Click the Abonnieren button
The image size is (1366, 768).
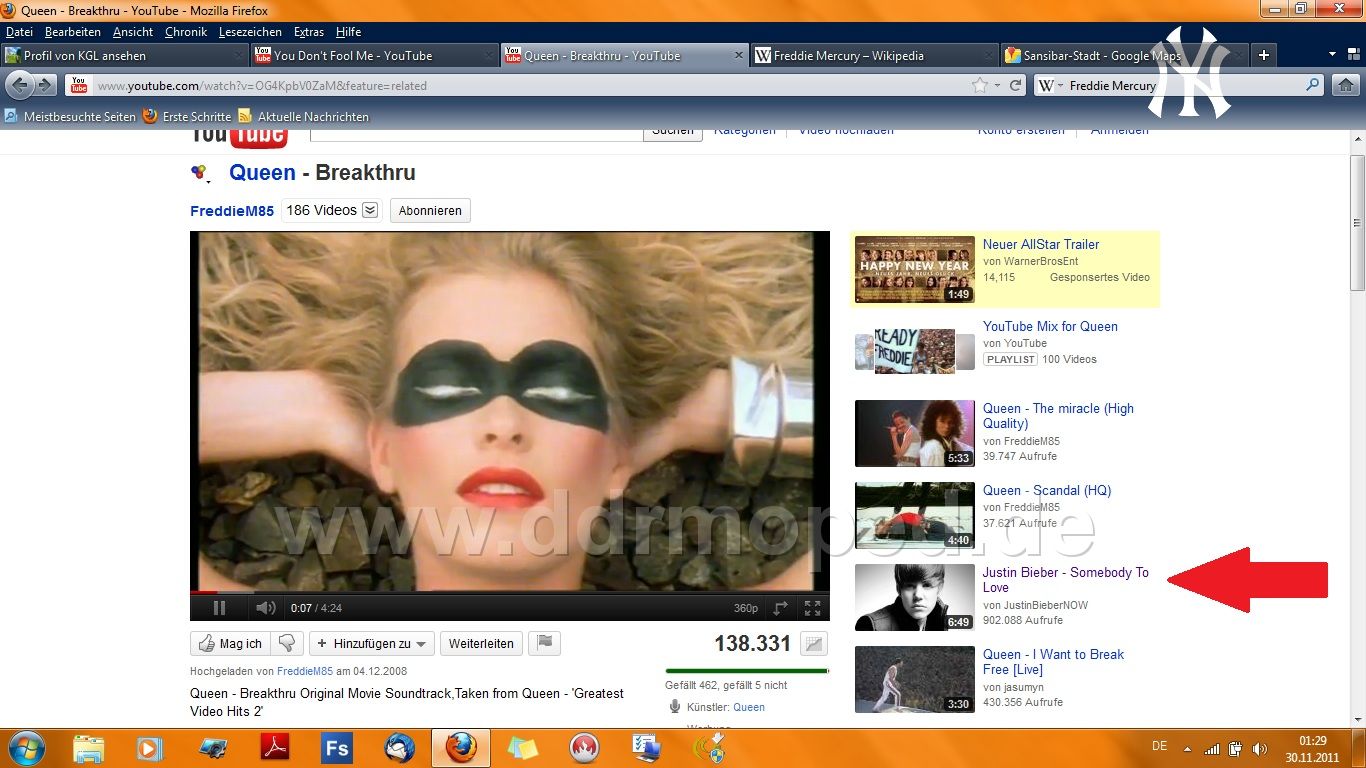coord(430,211)
